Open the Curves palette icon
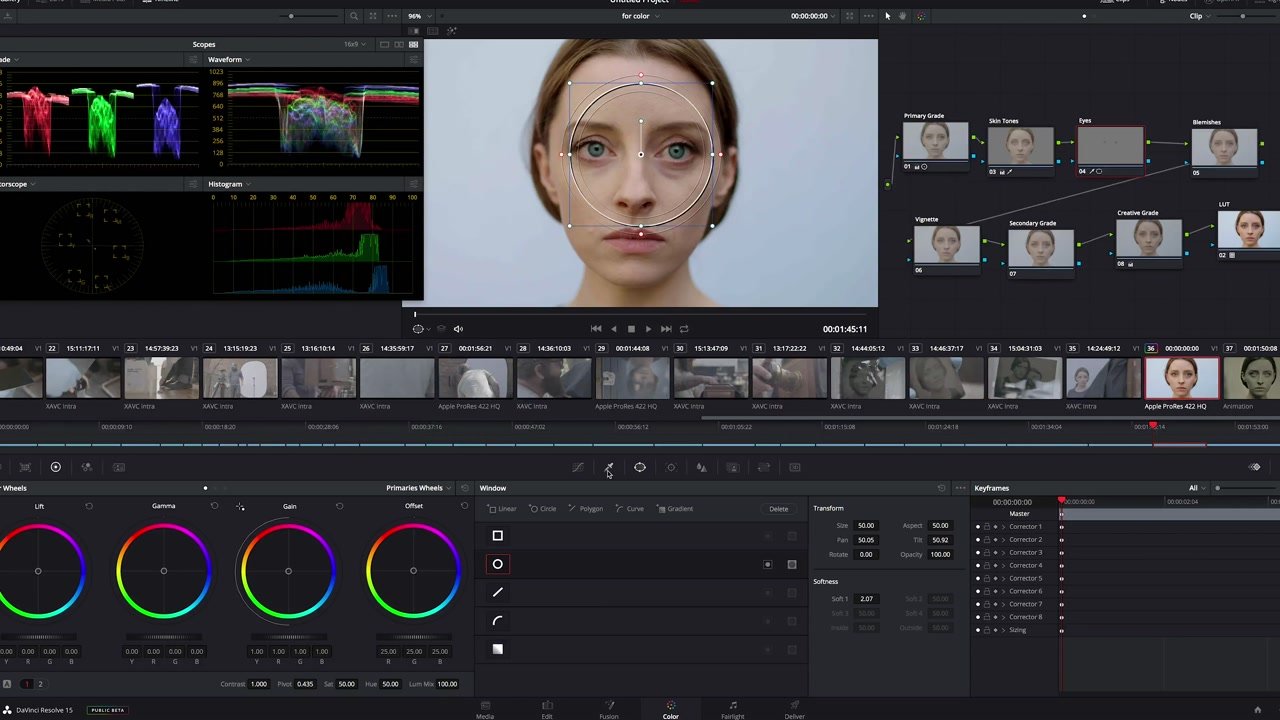Screen dimensions: 1280x720 (578, 467)
